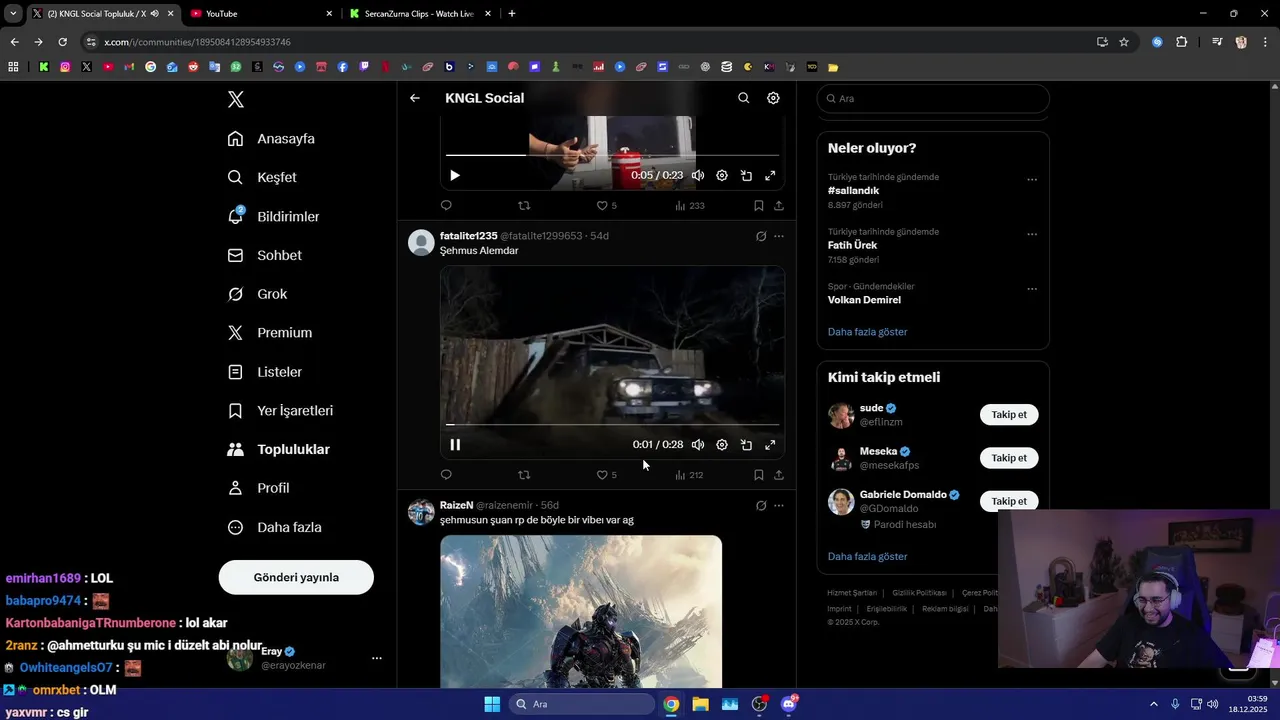Repost the top video post
The image size is (1280, 720).
pos(524,205)
